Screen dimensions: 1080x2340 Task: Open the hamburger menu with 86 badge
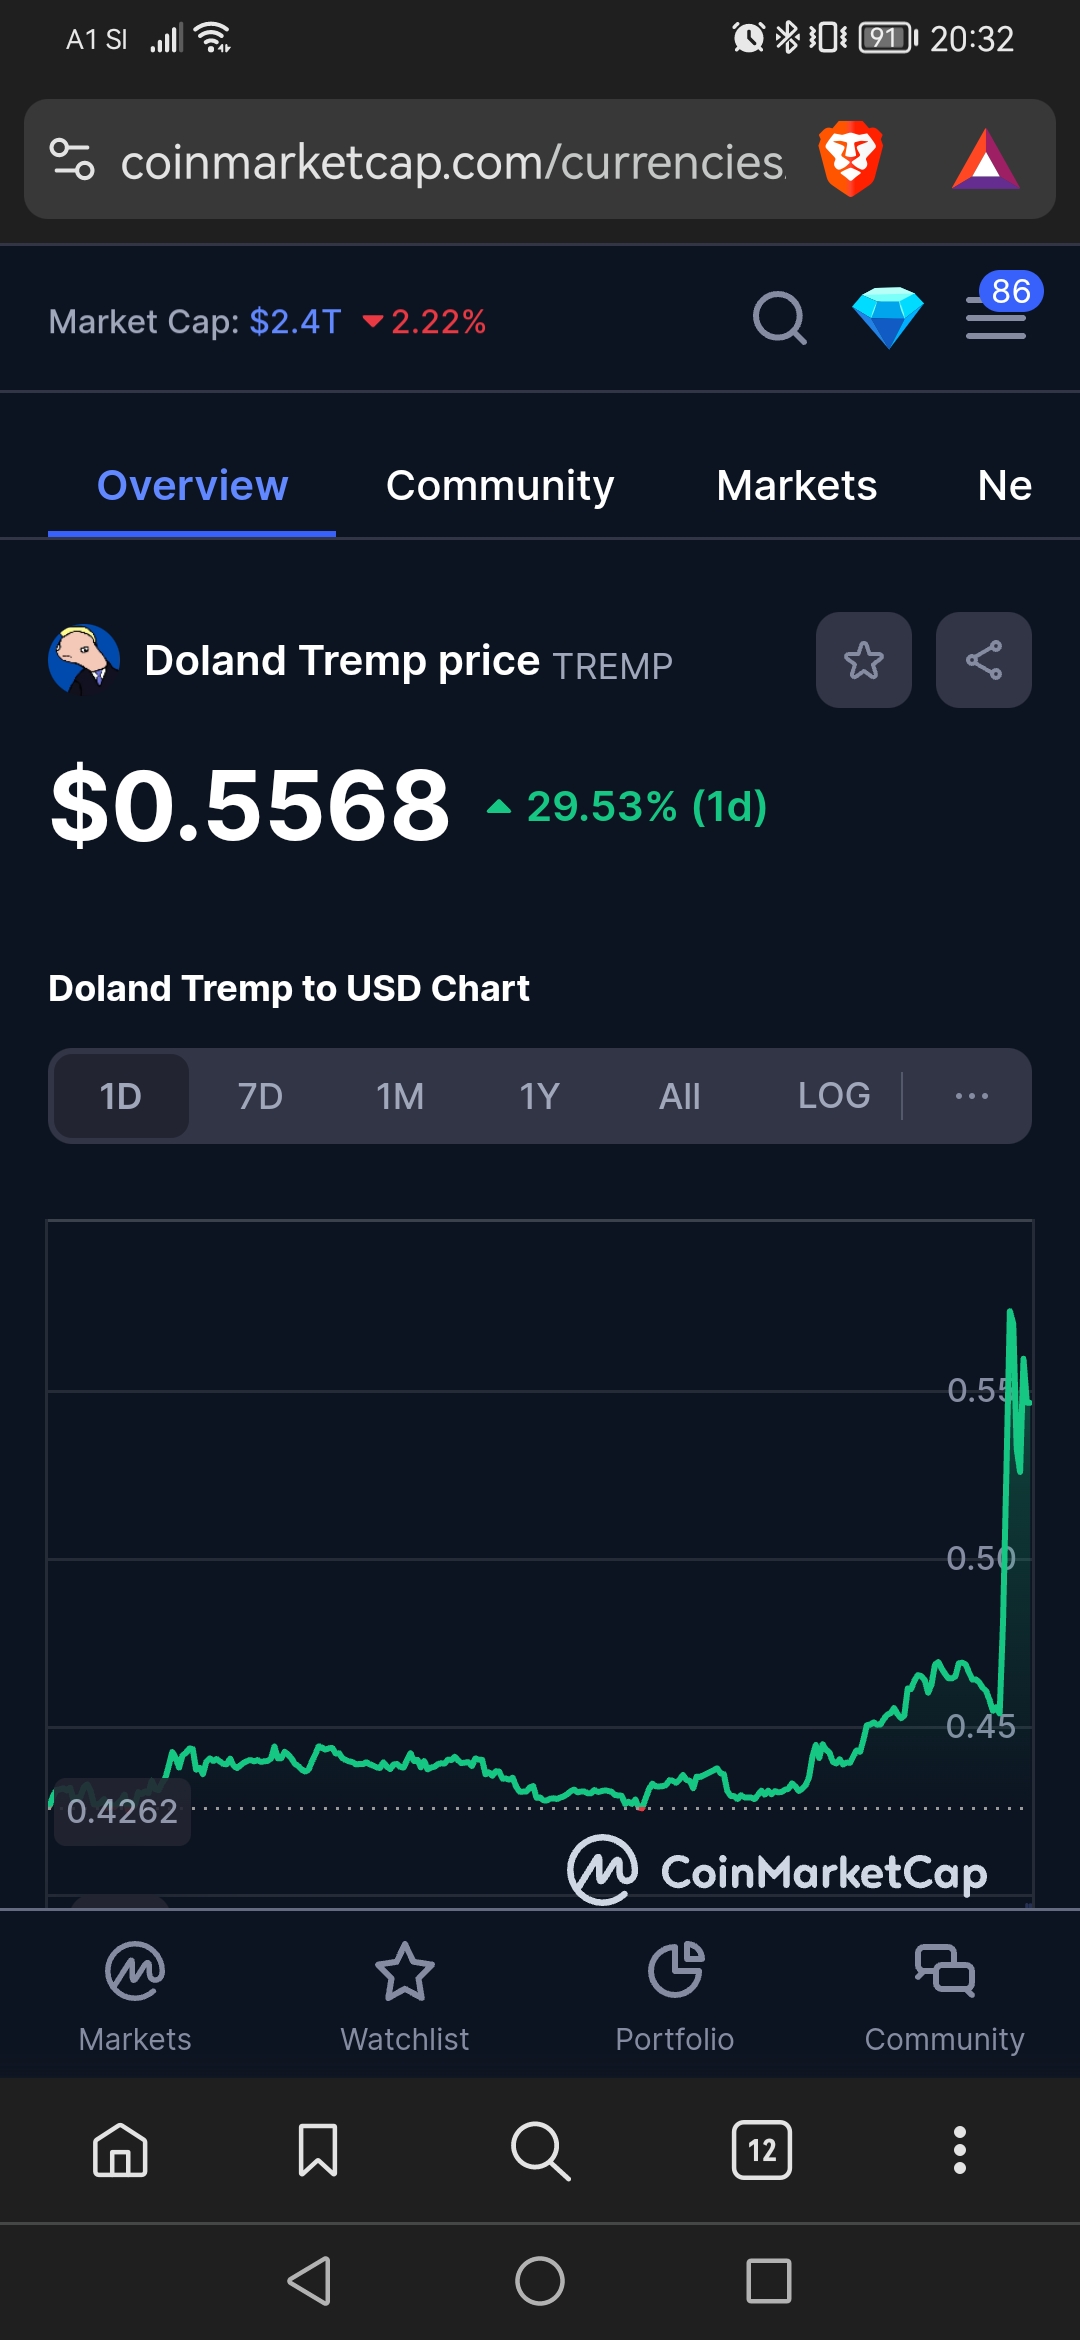click(x=998, y=314)
